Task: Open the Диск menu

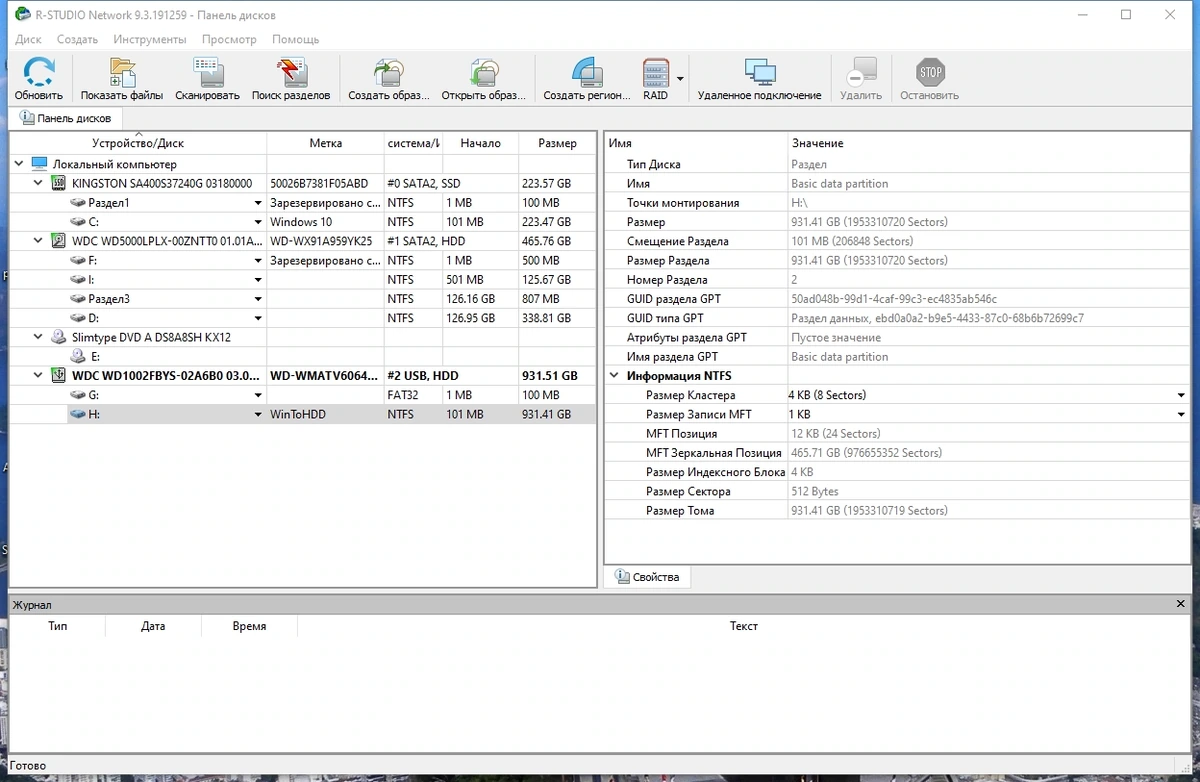Action: pos(28,39)
